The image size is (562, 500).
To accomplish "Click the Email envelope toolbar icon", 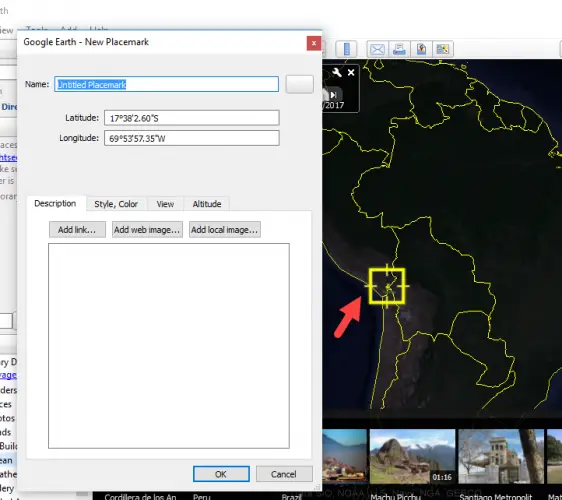I will 377,49.
